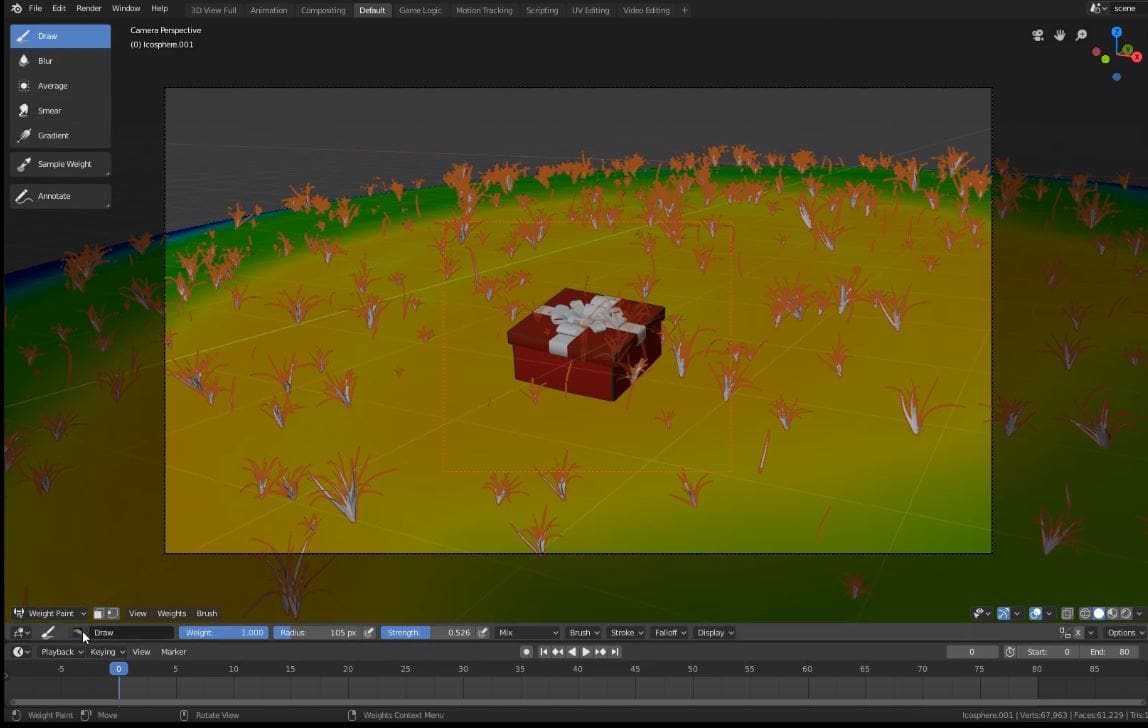
Task: Toggle viewport overlays
Action: [1035, 614]
